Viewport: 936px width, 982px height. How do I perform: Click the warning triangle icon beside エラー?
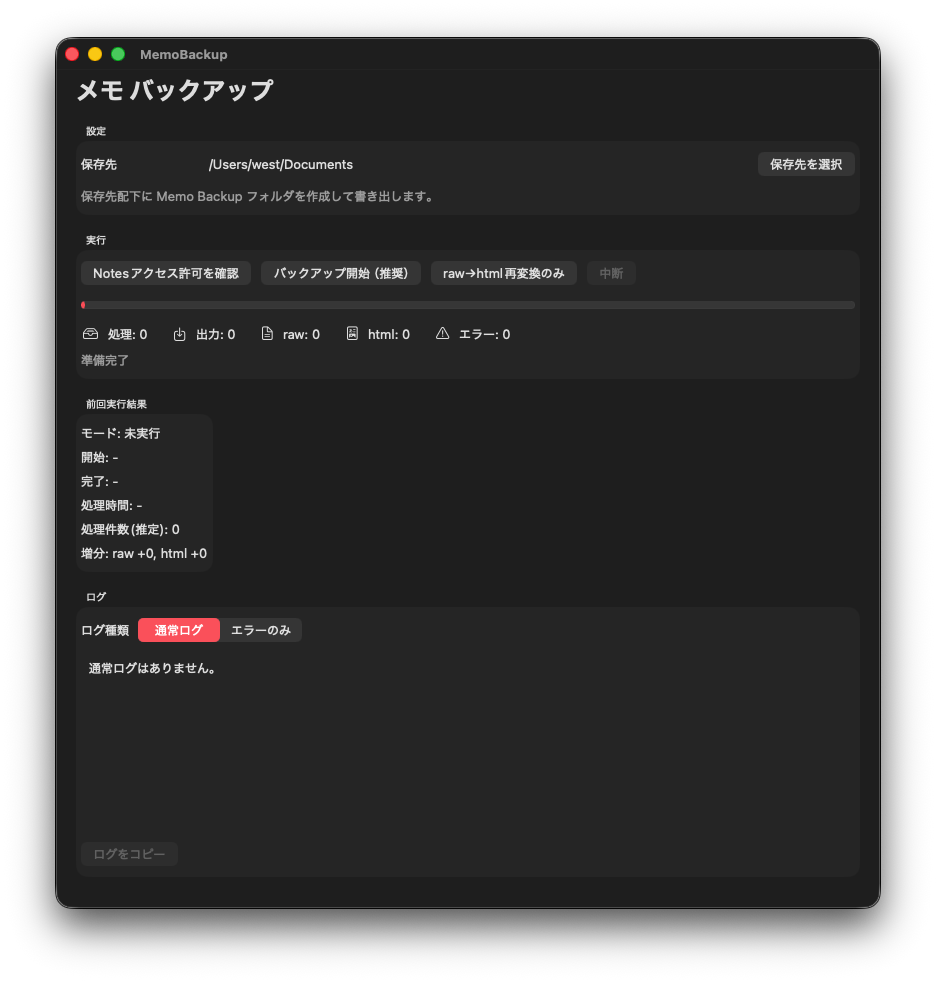point(443,334)
